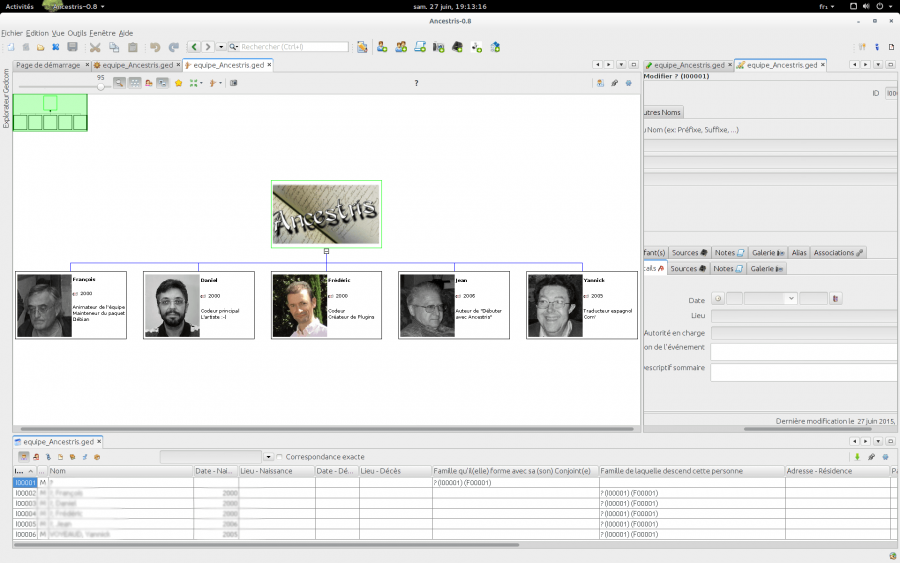Viewport: 900px width, 563px height.
Task: Add a new source icon
Action: (457, 47)
